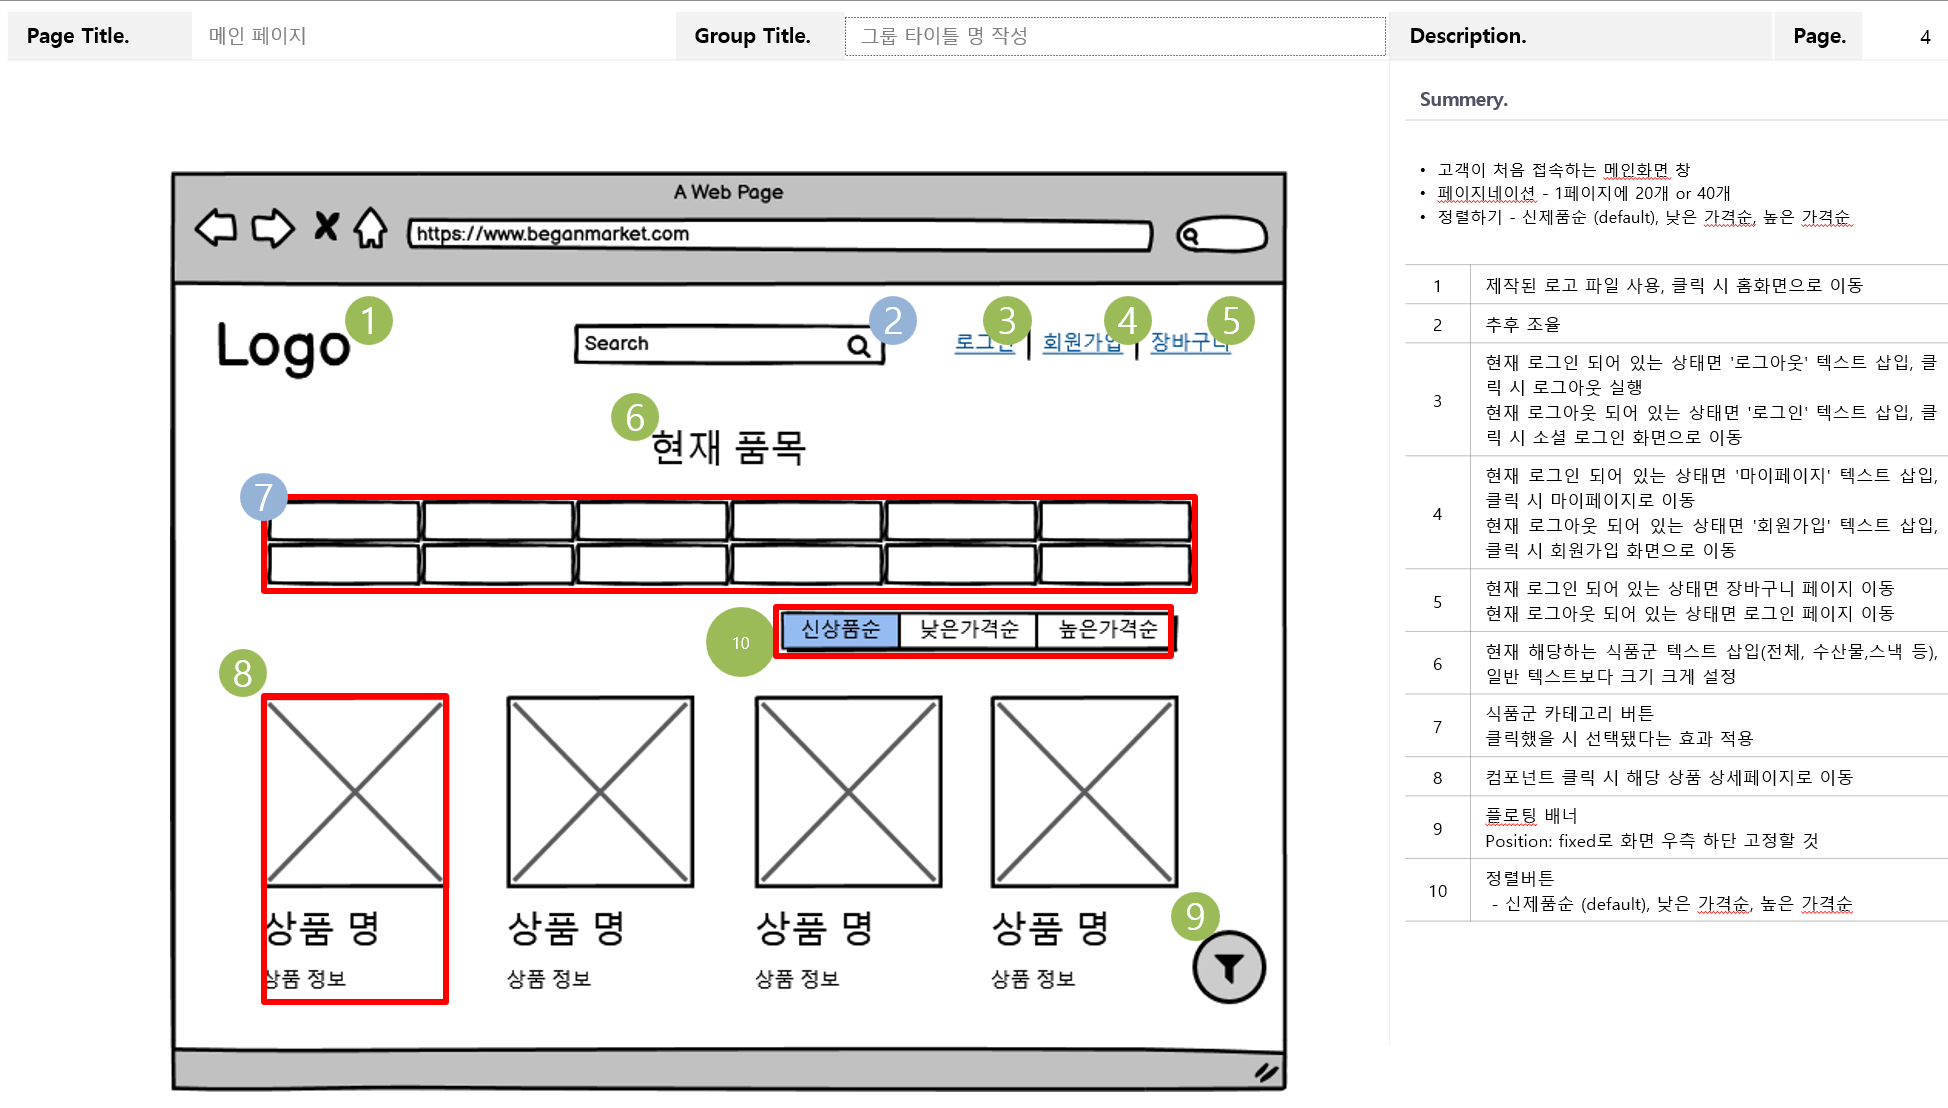Screen dimensions: 1948x1108
Task: Click summary bullet '고객이 처음 접속하는 메인화면 창'
Action: [x=1563, y=170]
